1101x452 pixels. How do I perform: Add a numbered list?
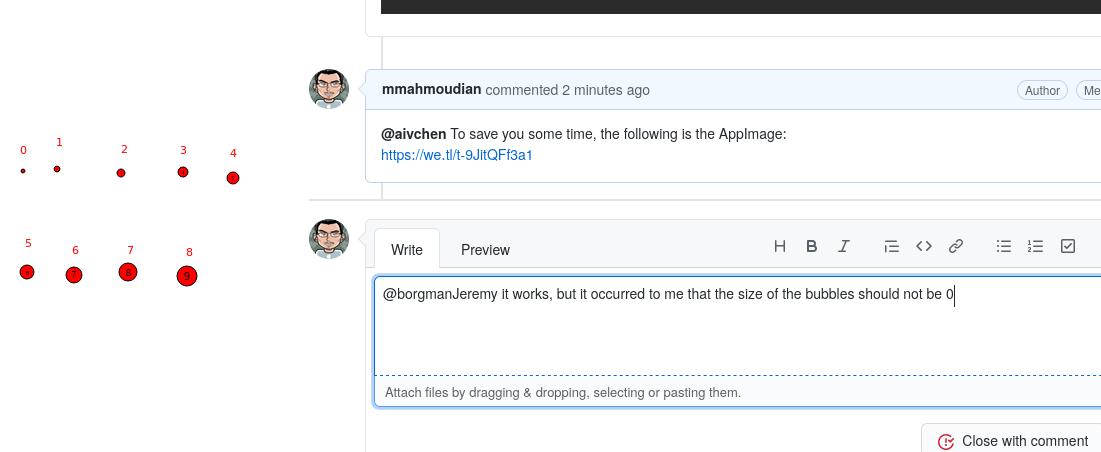click(x=1035, y=246)
